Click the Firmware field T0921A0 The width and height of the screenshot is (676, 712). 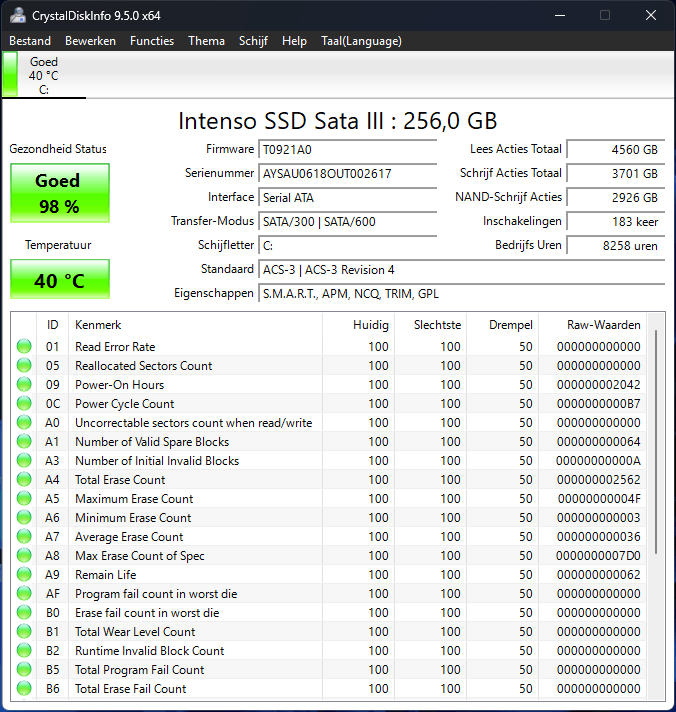[347, 149]
